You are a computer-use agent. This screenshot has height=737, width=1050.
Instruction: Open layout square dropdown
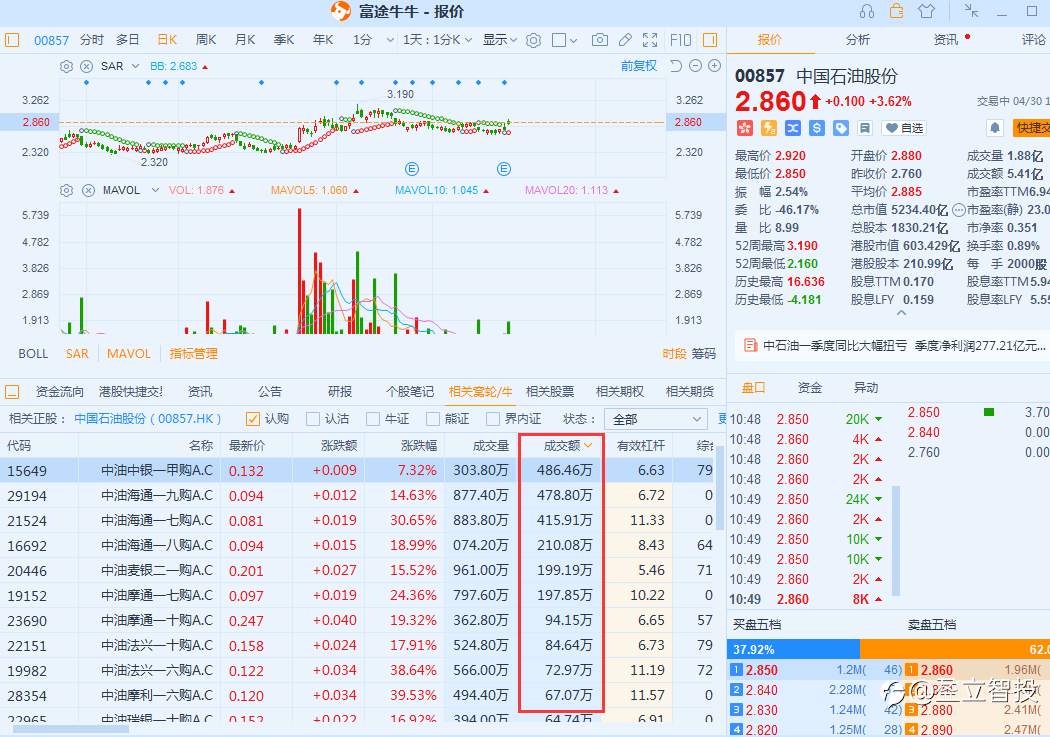coord(565,40)
